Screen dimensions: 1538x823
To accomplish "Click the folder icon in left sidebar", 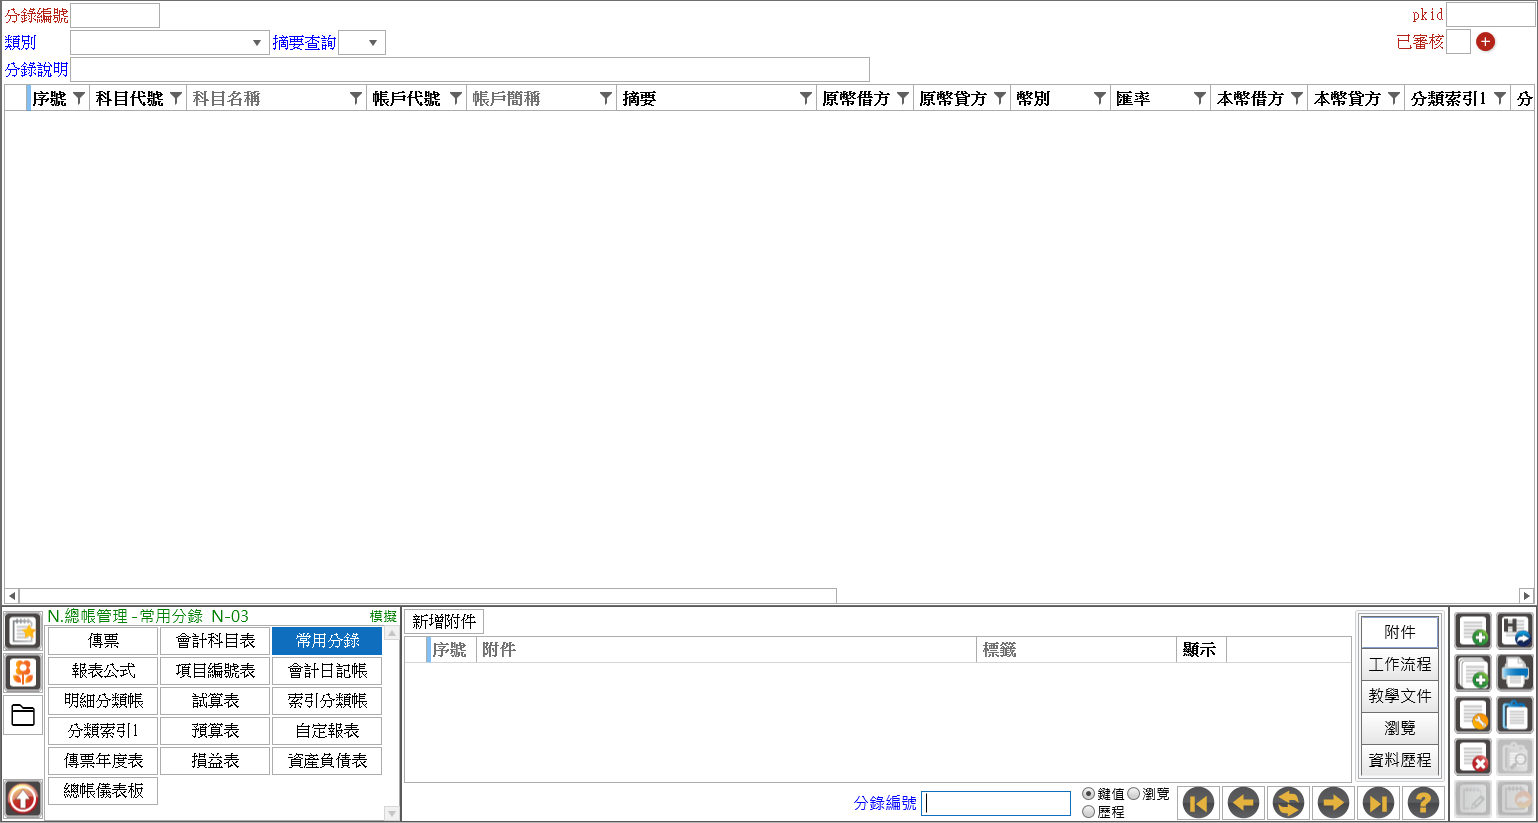I will 23,715.
